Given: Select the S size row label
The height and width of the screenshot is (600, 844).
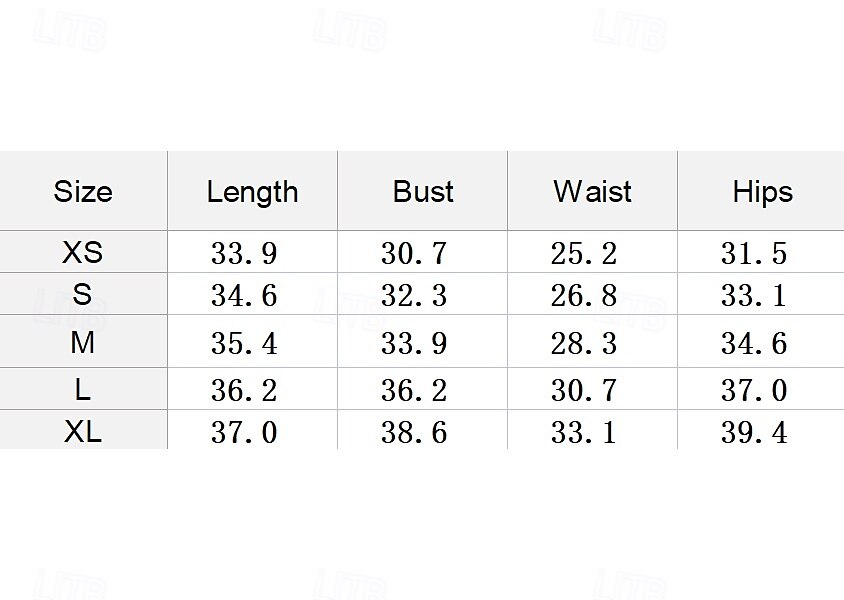Looking at the screenshot, I should [82, 294].
